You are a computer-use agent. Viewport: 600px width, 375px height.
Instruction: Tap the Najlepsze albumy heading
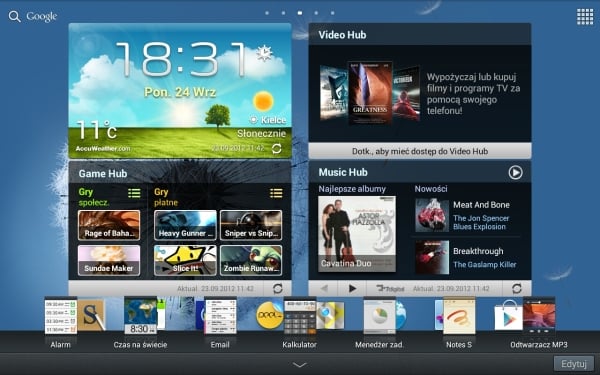click(x=352, y=189)
